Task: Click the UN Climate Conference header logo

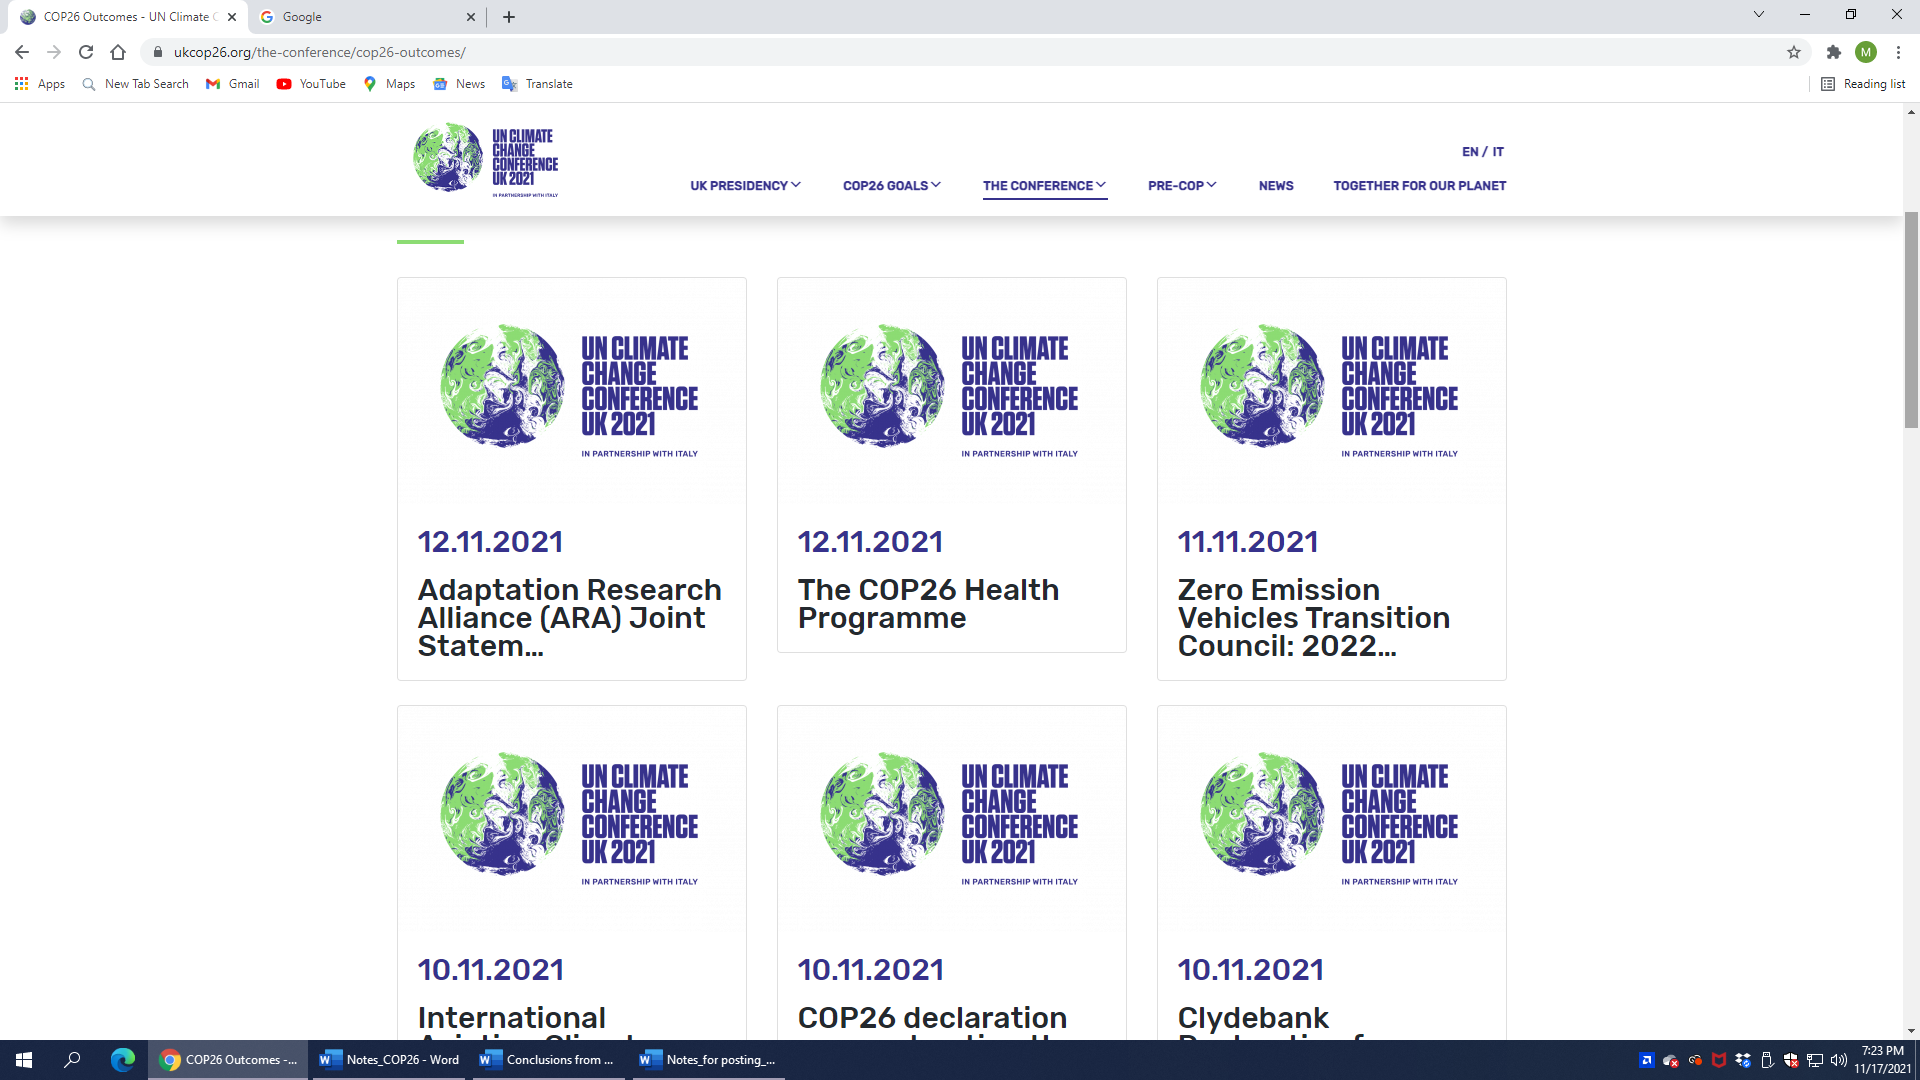Action: pos(486,159)
